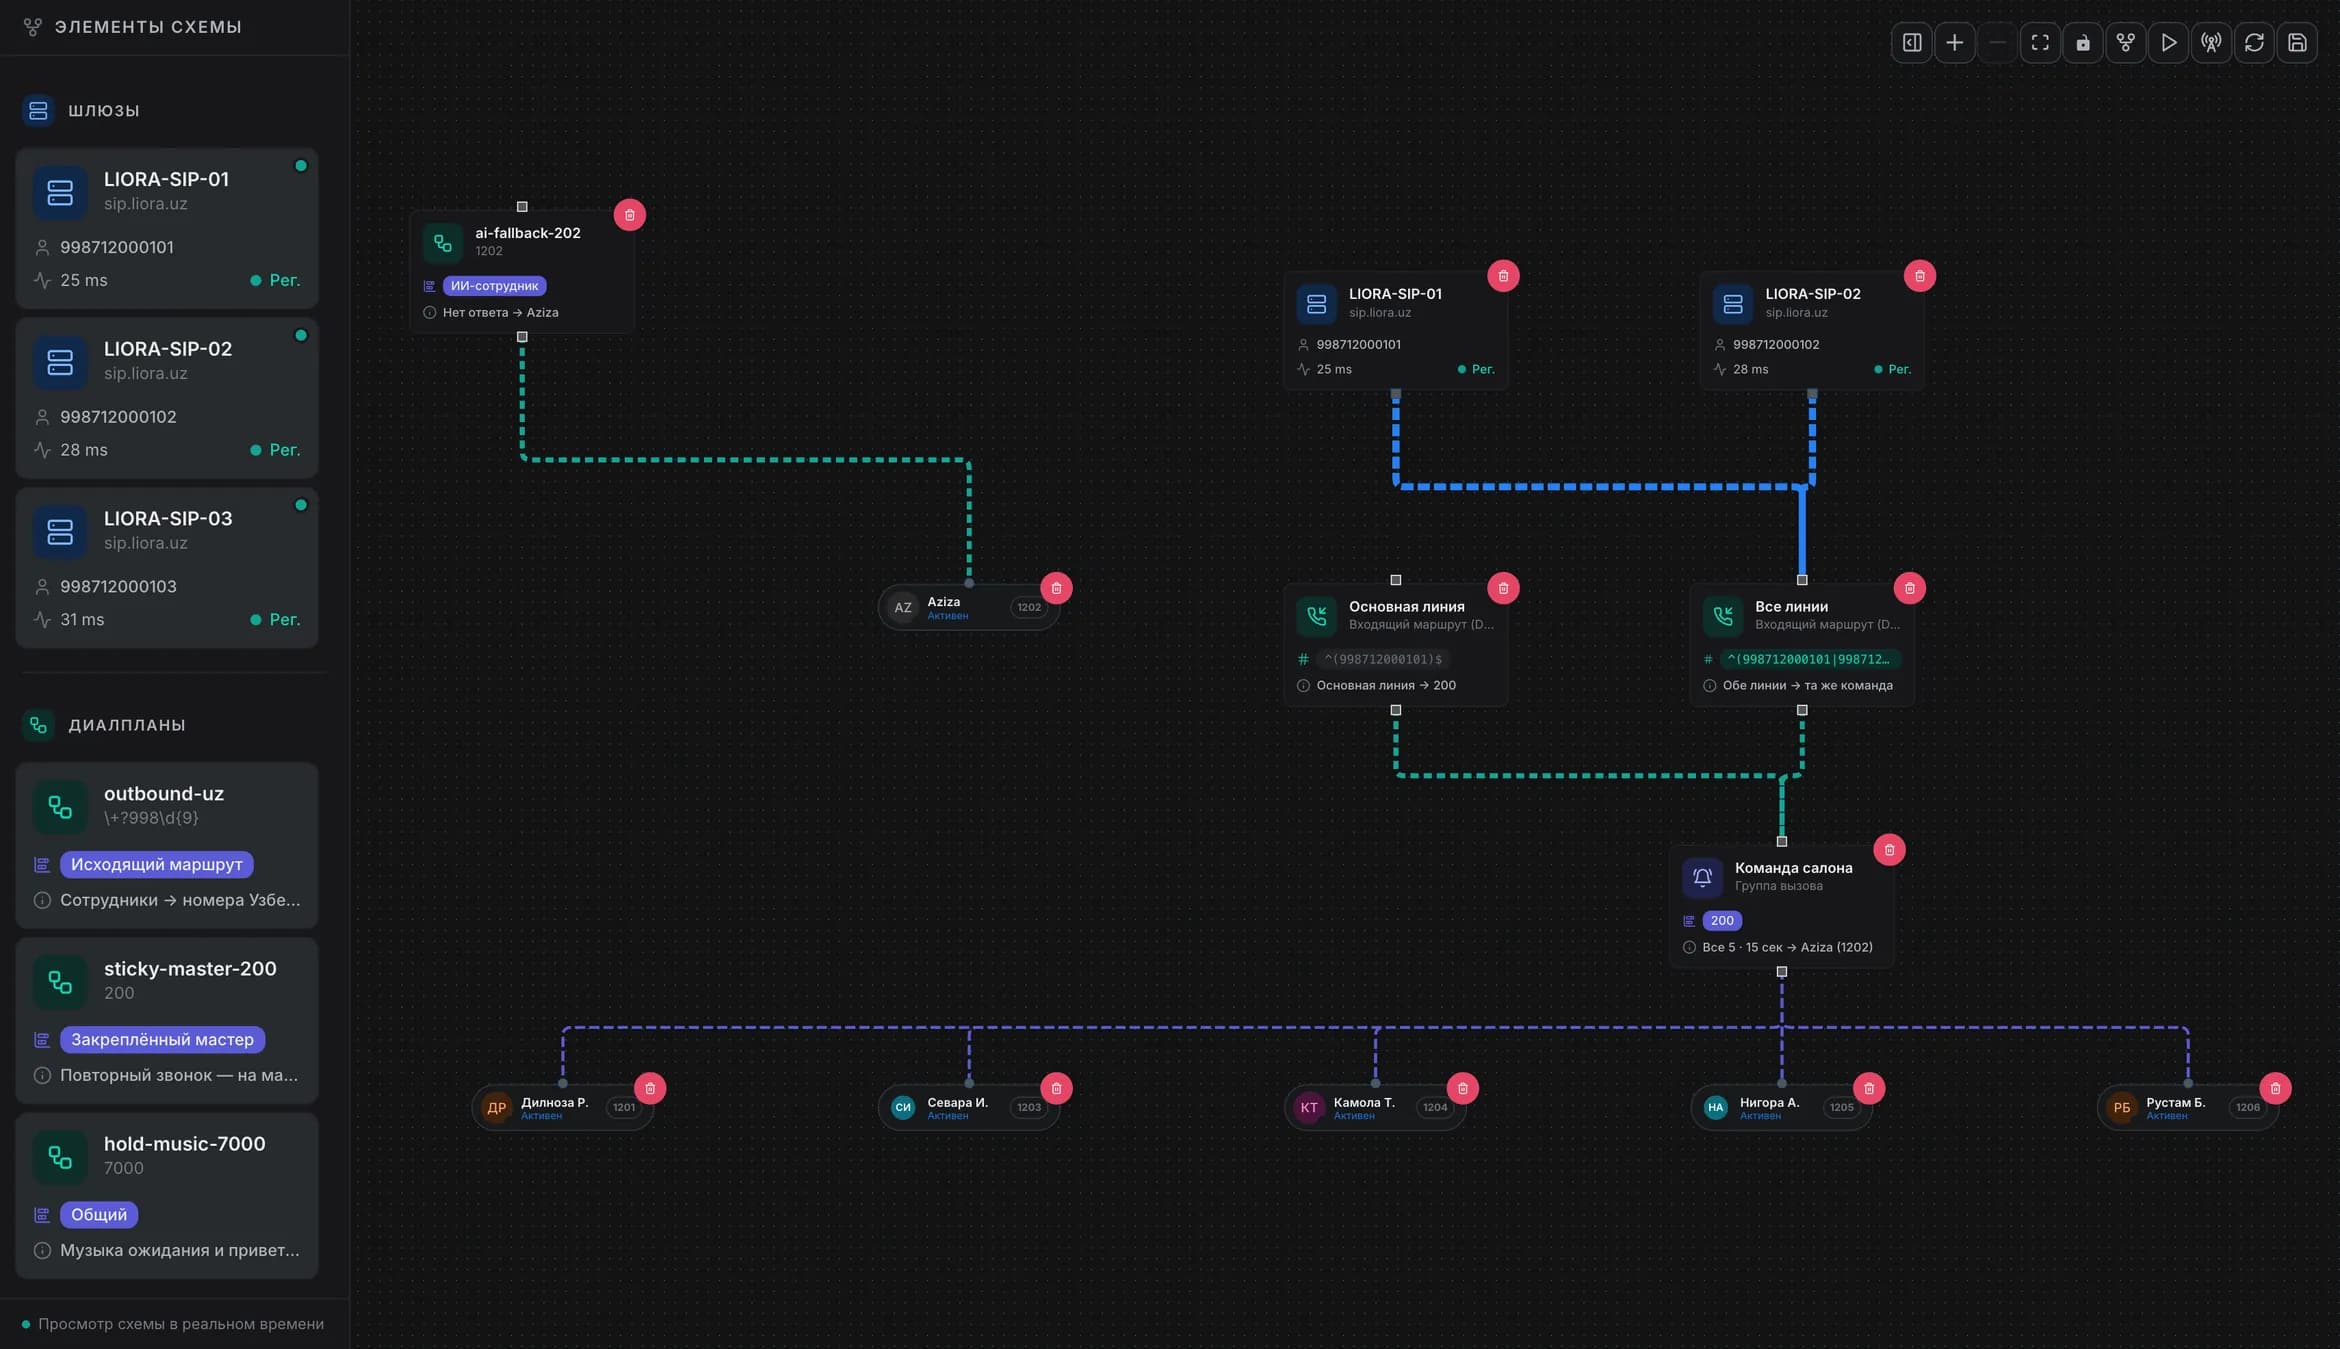Image resolution: width=2340 pixels, height=1349 pixels.
Task: Pick the outbound-uz dialplan card
Action: click(167, 846)
